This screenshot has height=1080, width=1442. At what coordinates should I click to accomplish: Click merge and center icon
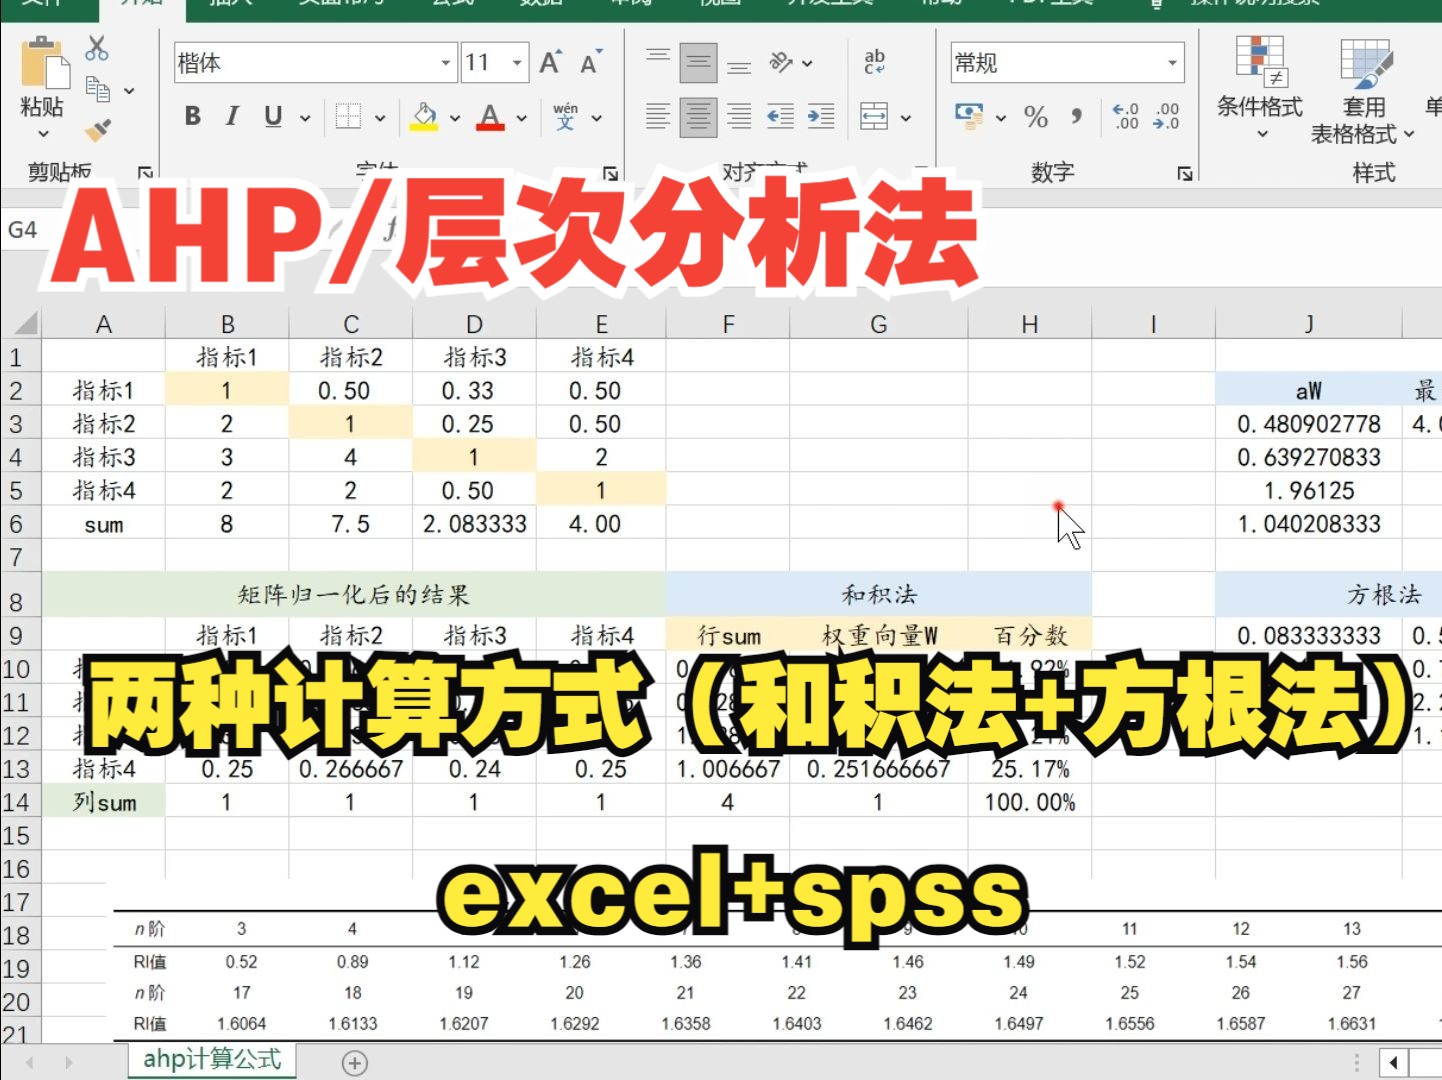[874, 117]
